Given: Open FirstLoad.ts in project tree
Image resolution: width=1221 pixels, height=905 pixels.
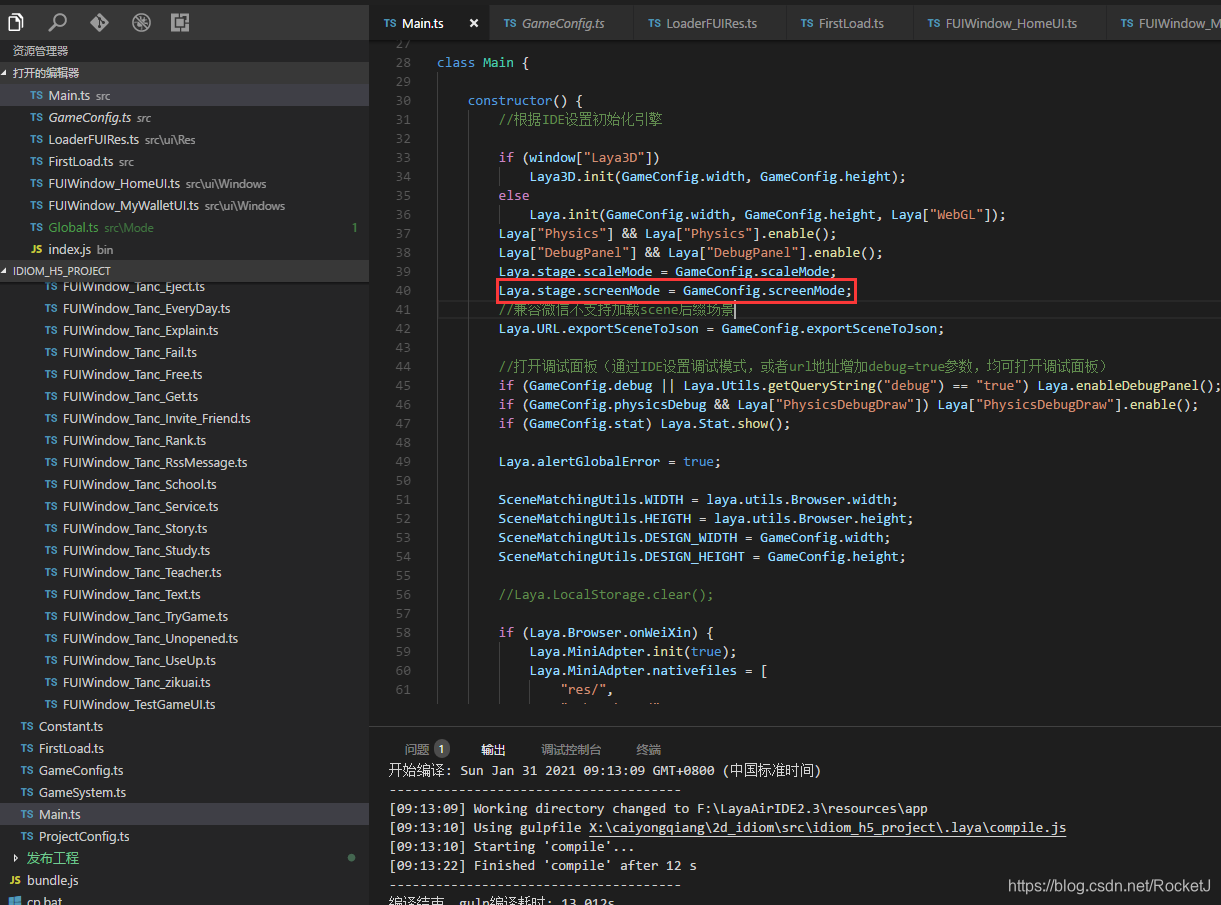Looking at the screenshot, I should [x=184, y=748].
